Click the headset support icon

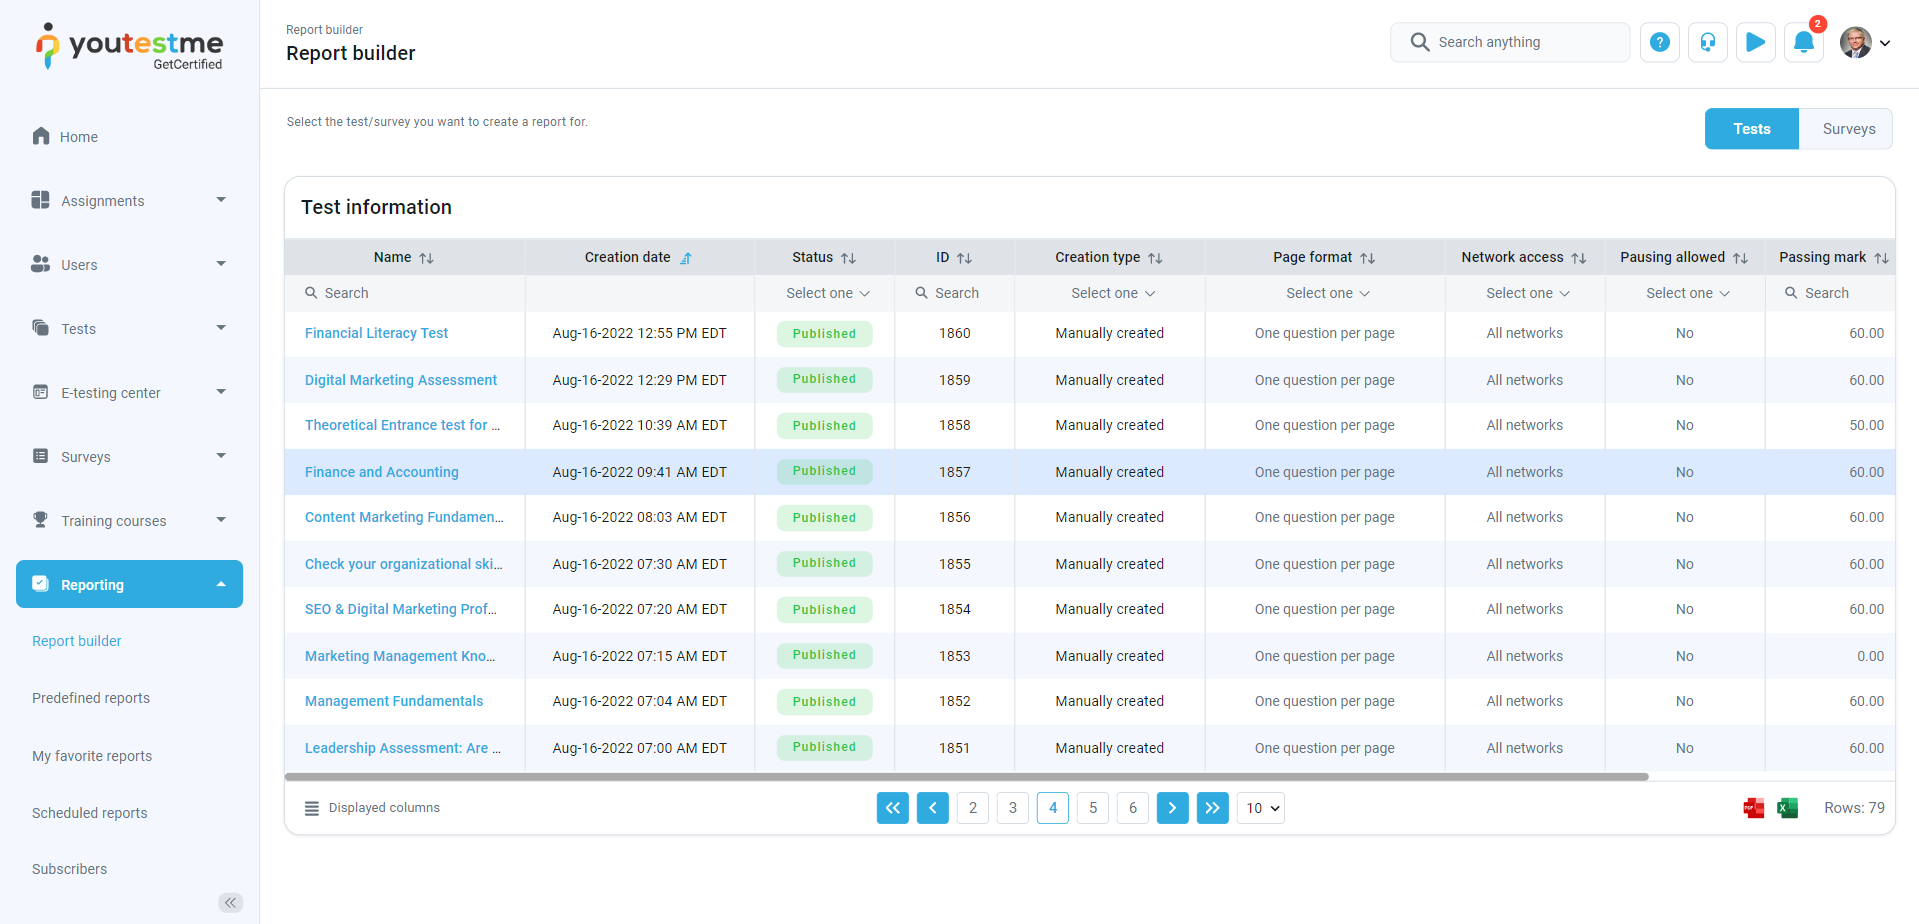point(1707,42)
